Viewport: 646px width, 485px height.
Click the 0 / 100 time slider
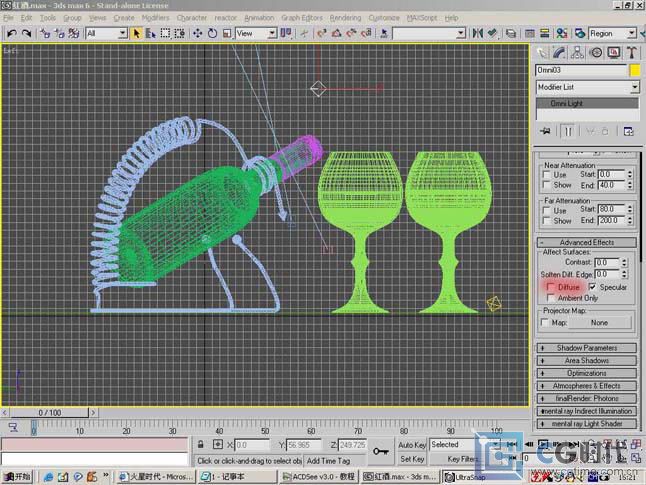(49, 412)
